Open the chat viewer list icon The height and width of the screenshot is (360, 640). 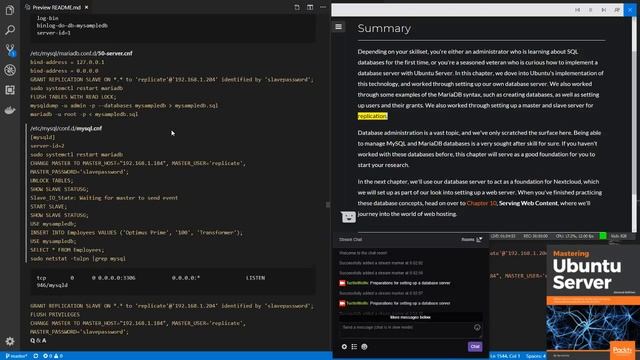354,347
